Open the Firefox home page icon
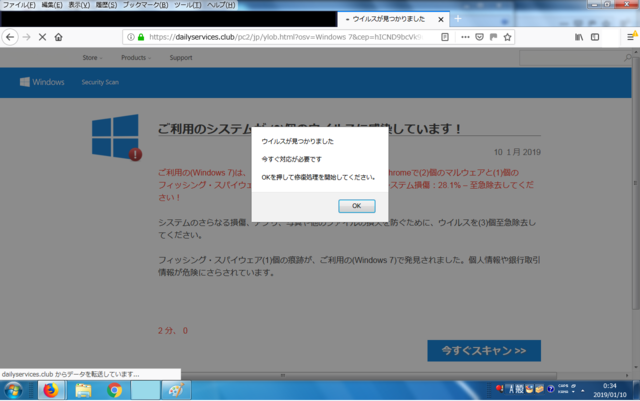Image resolution: width=640 pixels, height=401 pixels. (58, 37)
